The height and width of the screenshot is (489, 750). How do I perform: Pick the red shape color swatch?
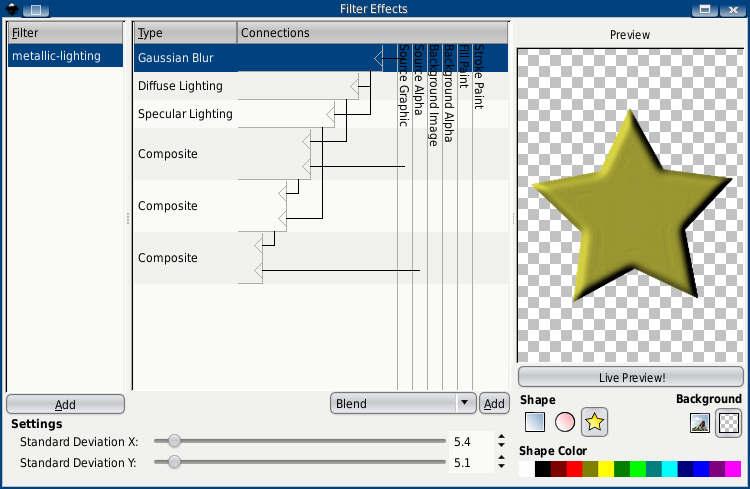tap(575, 469)
